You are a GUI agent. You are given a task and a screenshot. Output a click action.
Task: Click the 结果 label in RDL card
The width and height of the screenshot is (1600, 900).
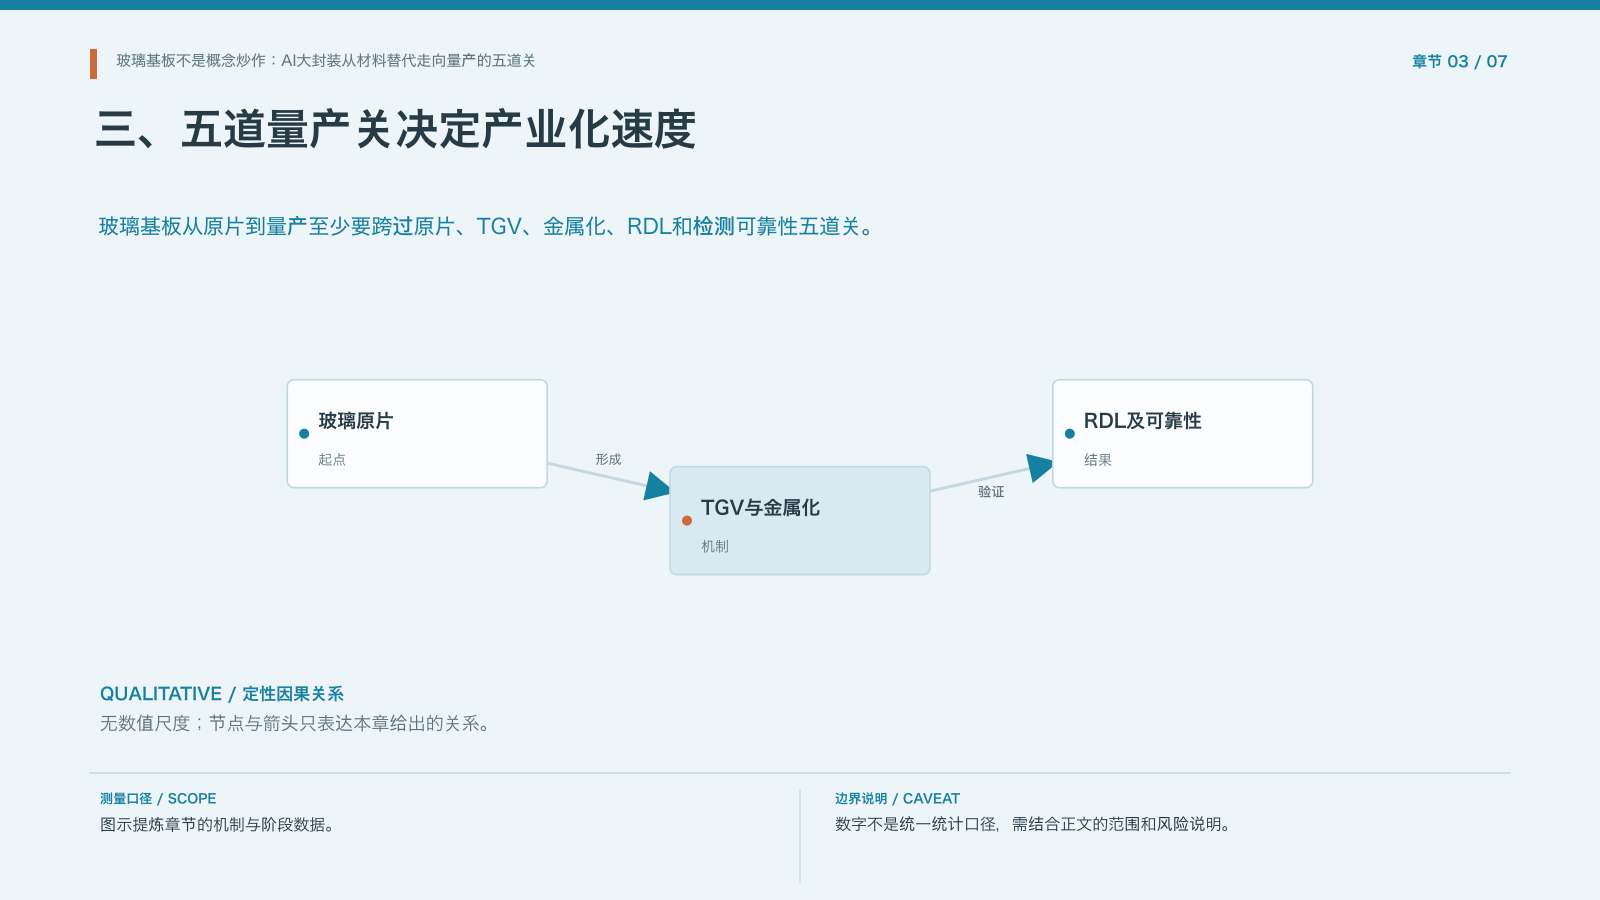click(1098, 460)
